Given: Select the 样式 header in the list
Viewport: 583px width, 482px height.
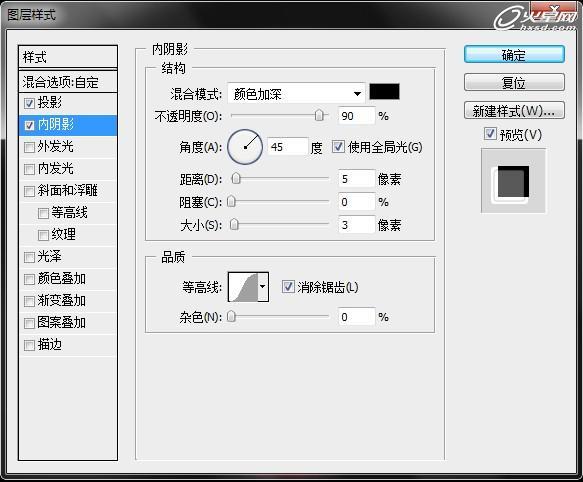Looking at the screenshot, I should pos(68,57).
